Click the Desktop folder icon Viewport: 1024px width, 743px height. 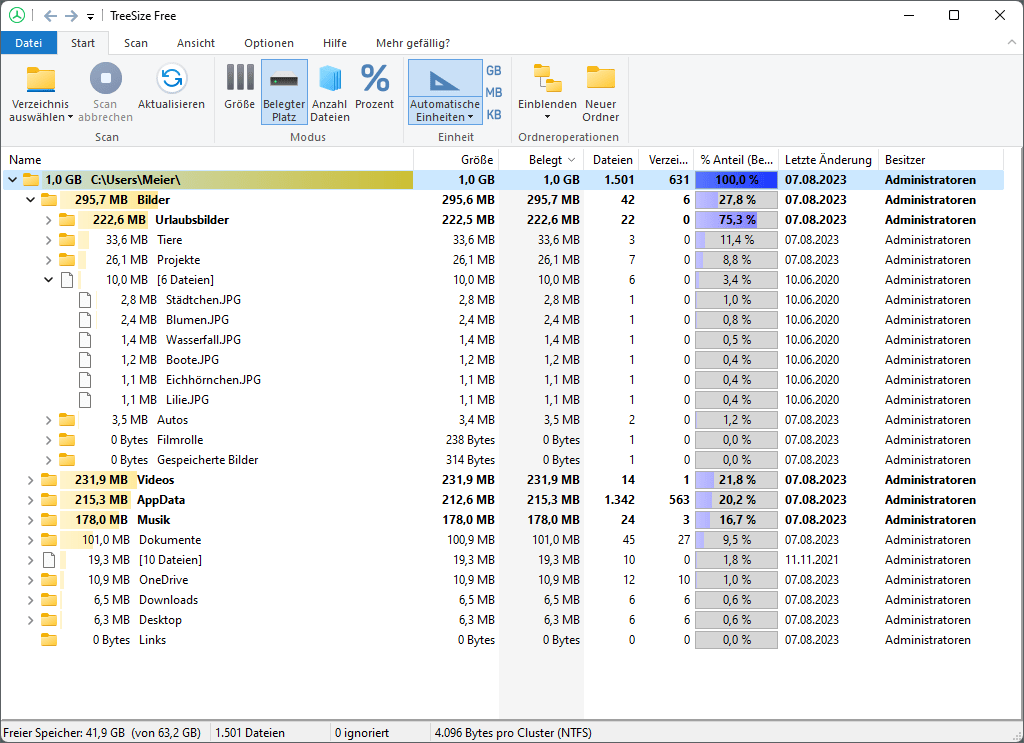pyautogui.click(x=49, y=620)
